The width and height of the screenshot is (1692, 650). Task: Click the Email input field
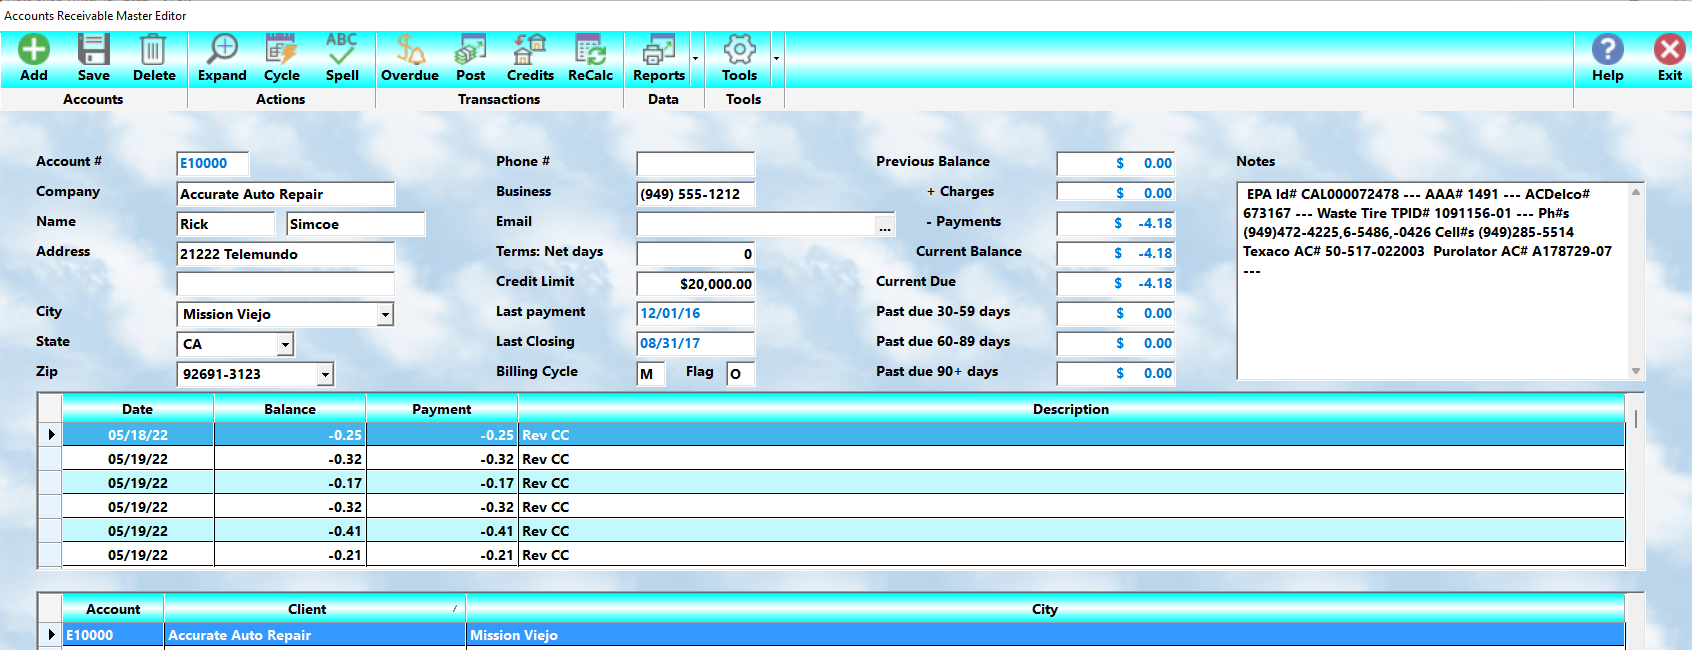[756, 224]
